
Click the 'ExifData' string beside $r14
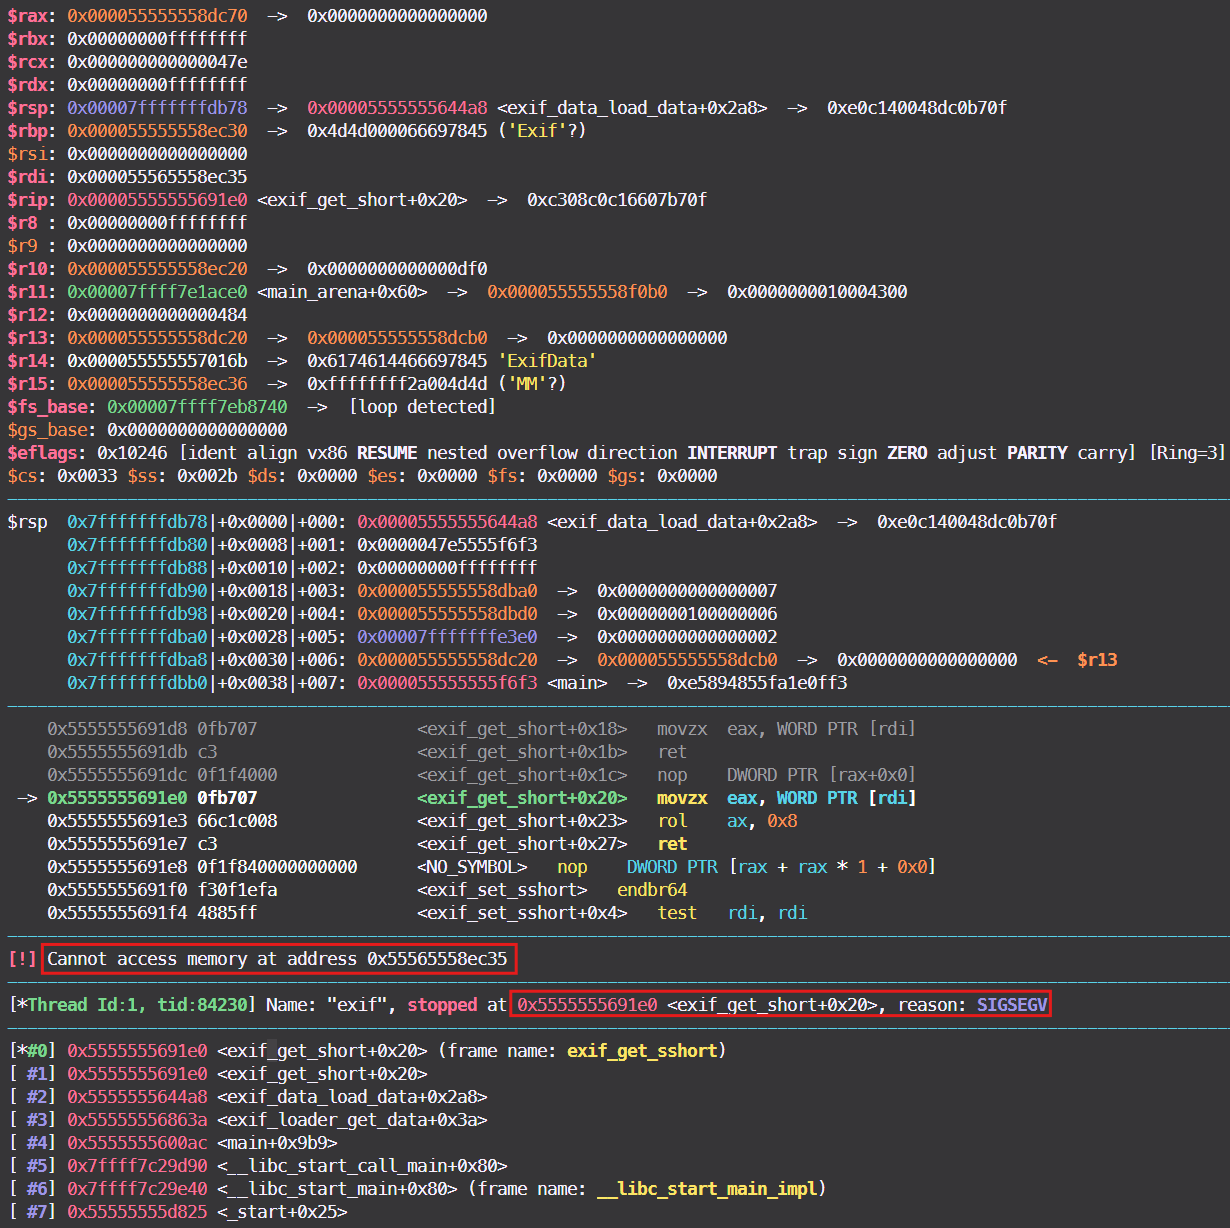pyautogui.click(x=546, y=360)
